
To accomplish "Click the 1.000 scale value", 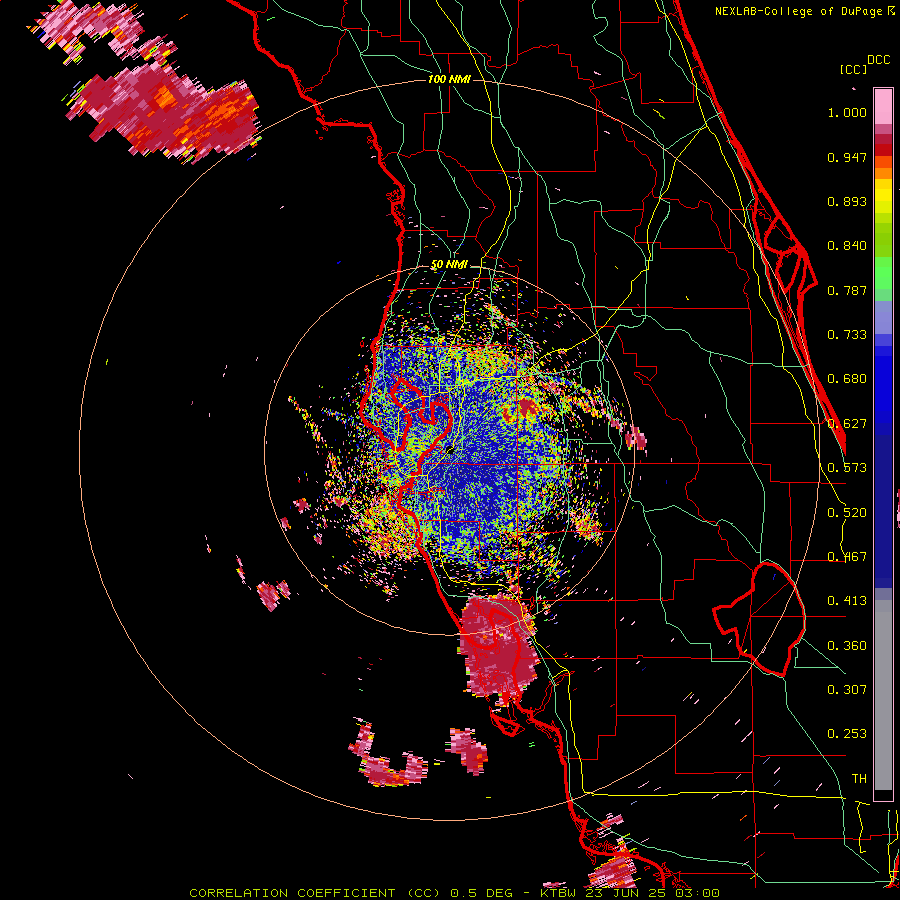I will pos(847,112).
